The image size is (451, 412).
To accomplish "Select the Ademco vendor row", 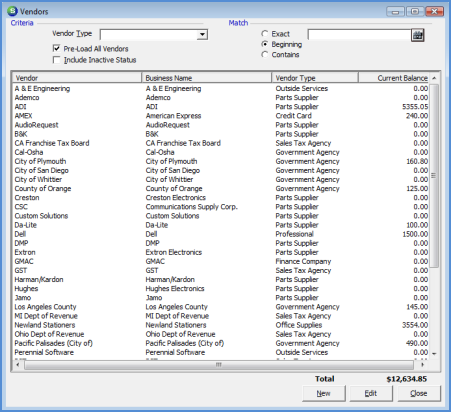I will (x=221, y=98).
